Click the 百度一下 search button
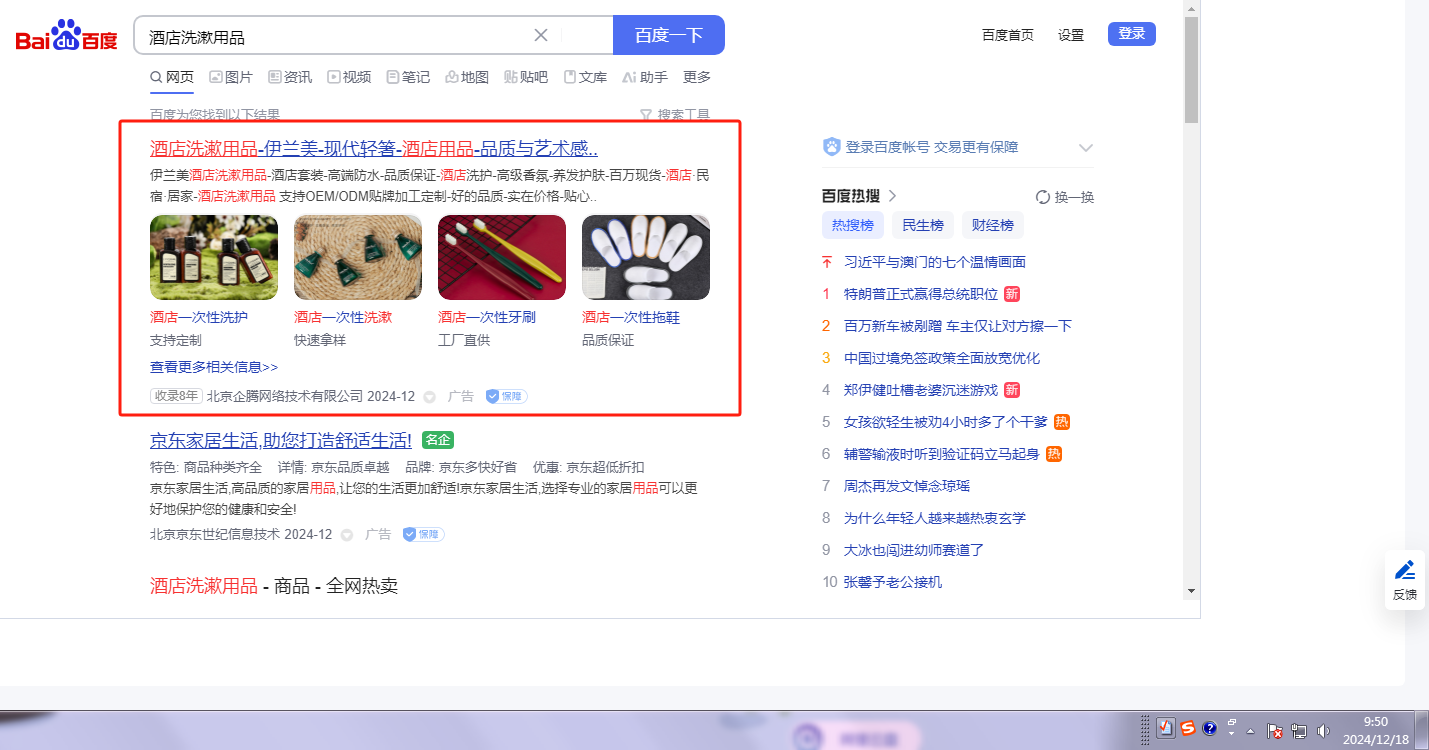This screenshot has height=750, width=1429. pyautogui.click(x=669, y=35)
